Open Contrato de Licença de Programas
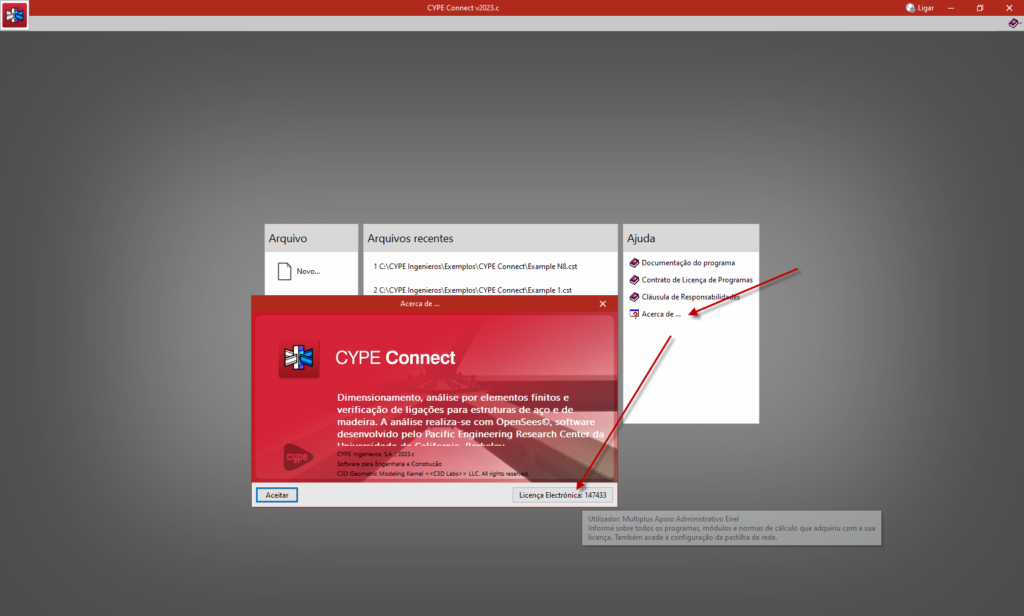Screen dimensions: 1024x616 click(x=697, y=280)
